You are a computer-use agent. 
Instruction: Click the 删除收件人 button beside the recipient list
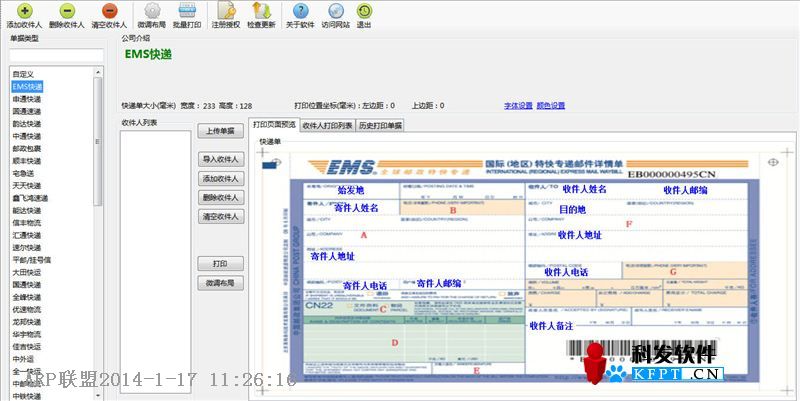220,197
